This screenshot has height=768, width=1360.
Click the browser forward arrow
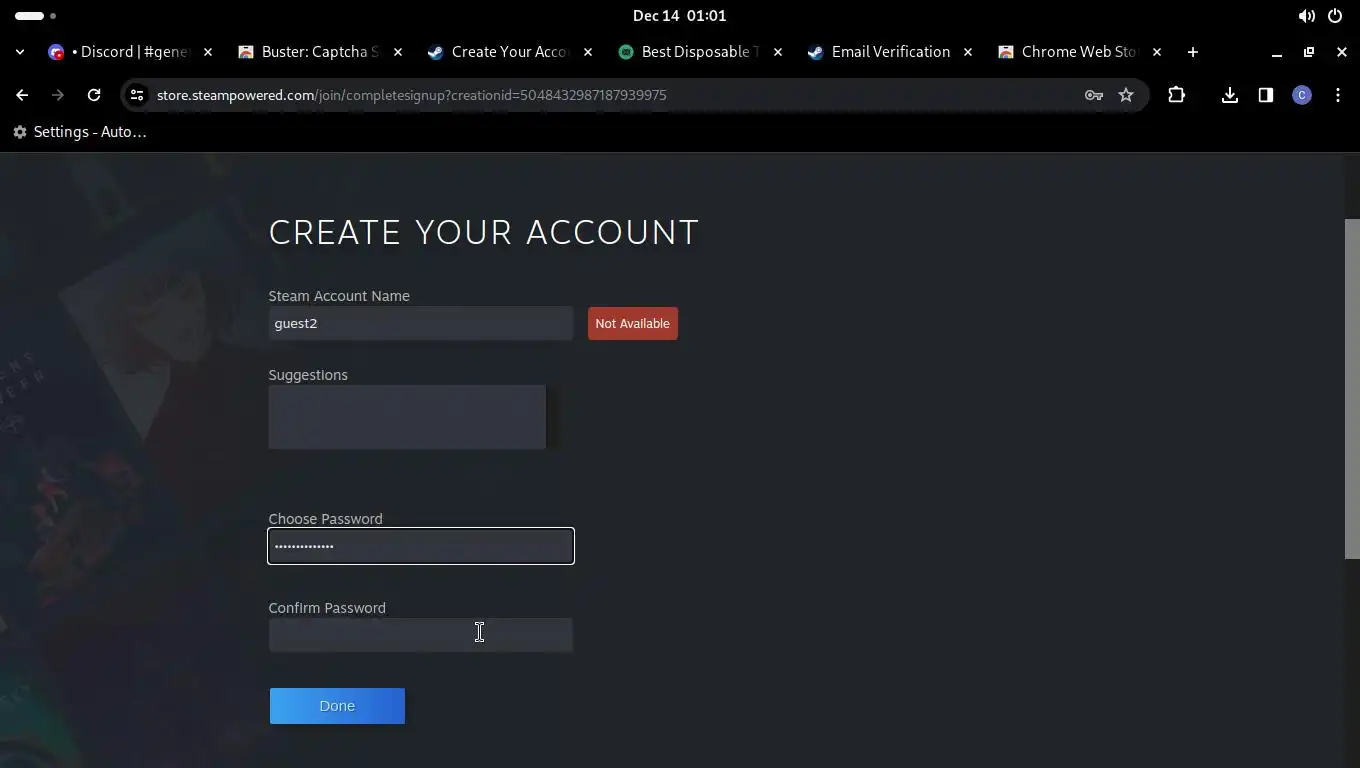[x=58, y=95]
